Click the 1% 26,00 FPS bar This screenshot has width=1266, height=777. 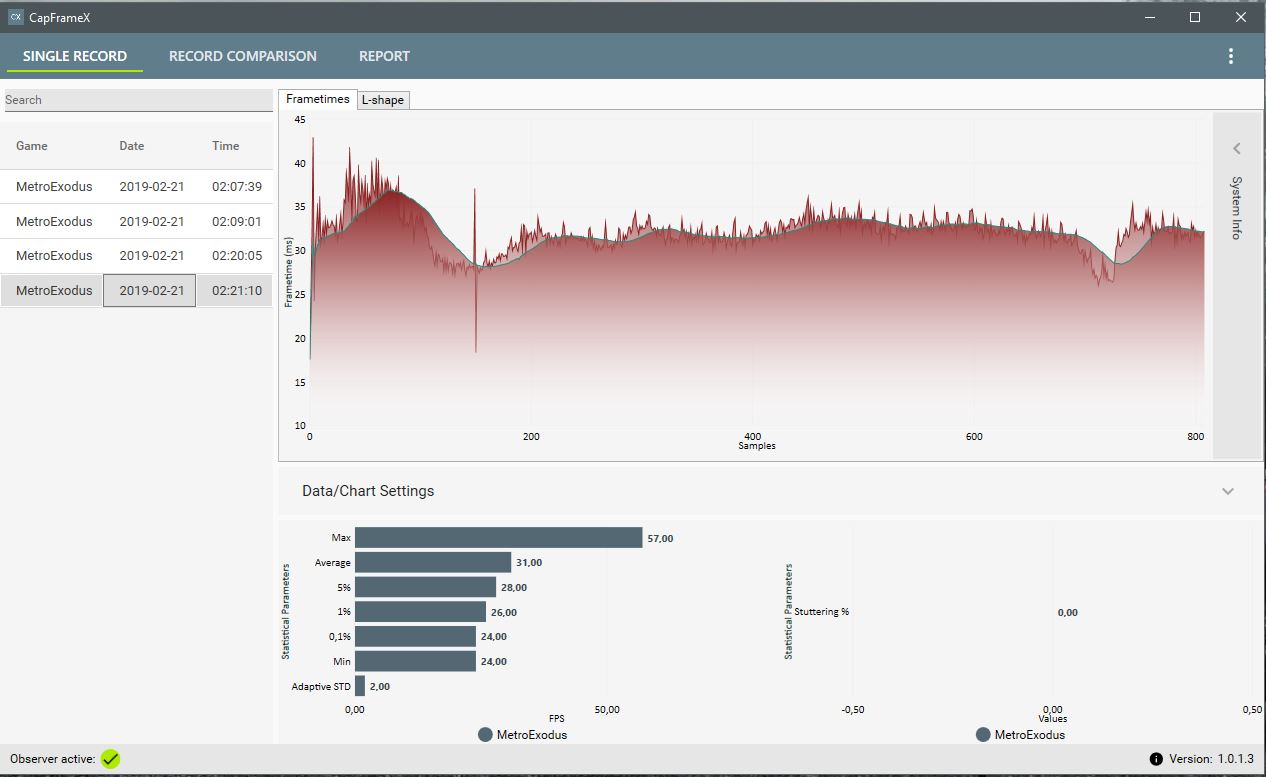[x=420, y=612]
